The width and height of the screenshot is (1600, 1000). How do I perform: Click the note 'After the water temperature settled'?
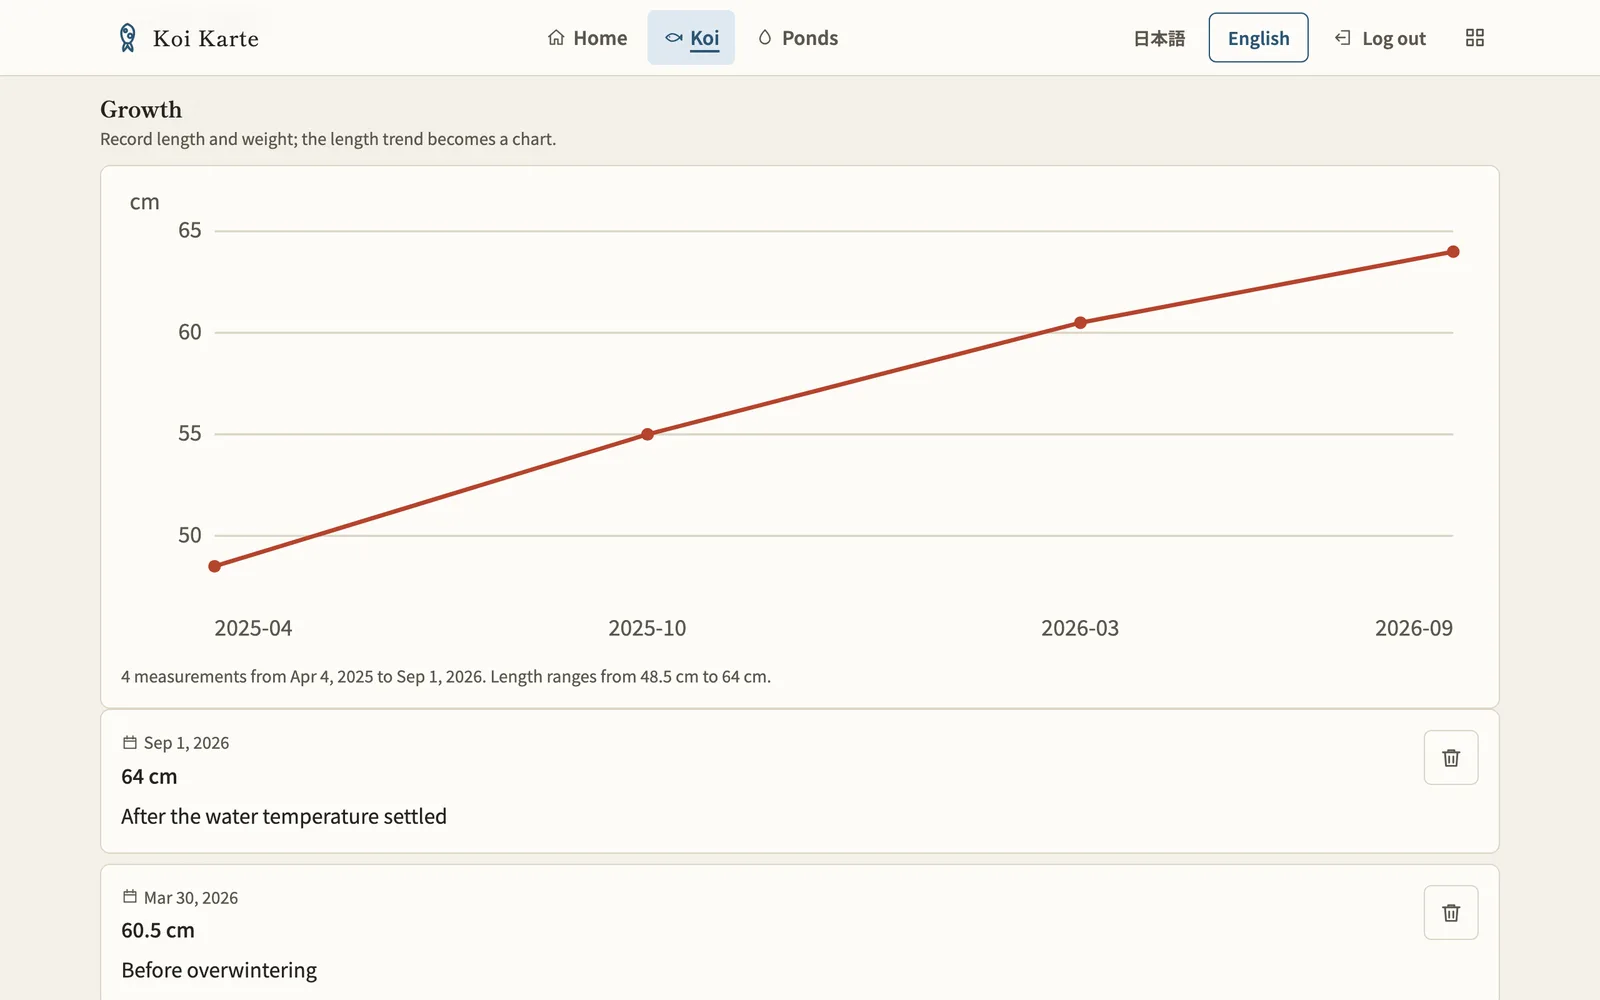click(284, 816)
